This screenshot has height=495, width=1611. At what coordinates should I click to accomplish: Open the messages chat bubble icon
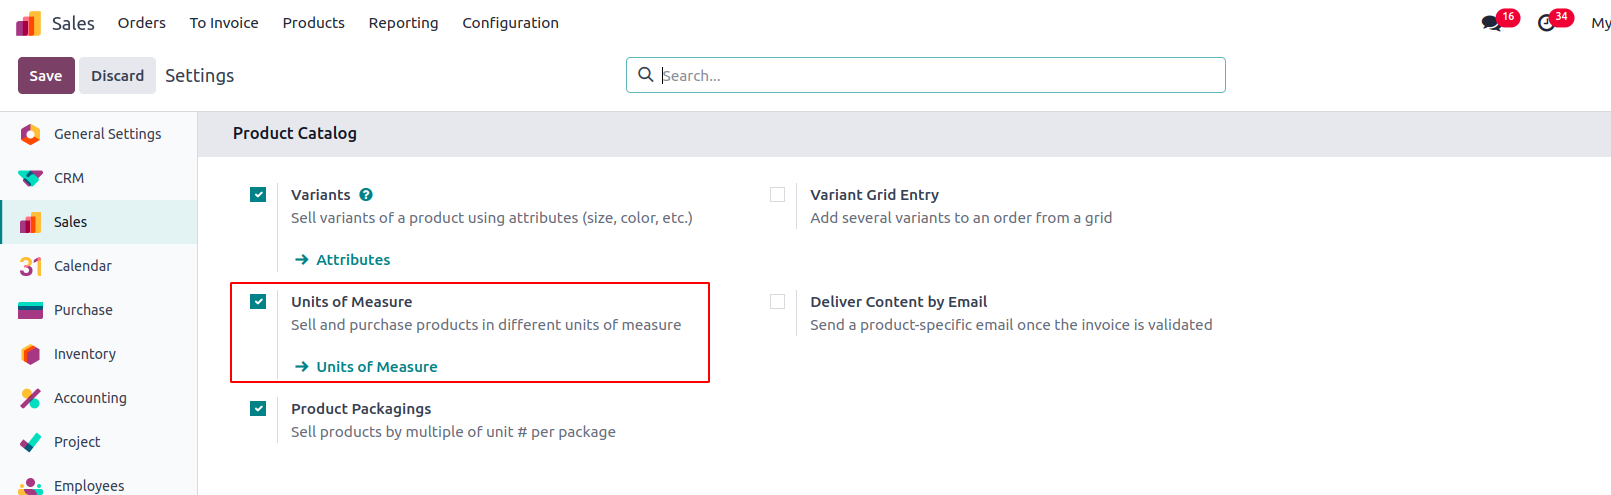tap(1491, 23)
